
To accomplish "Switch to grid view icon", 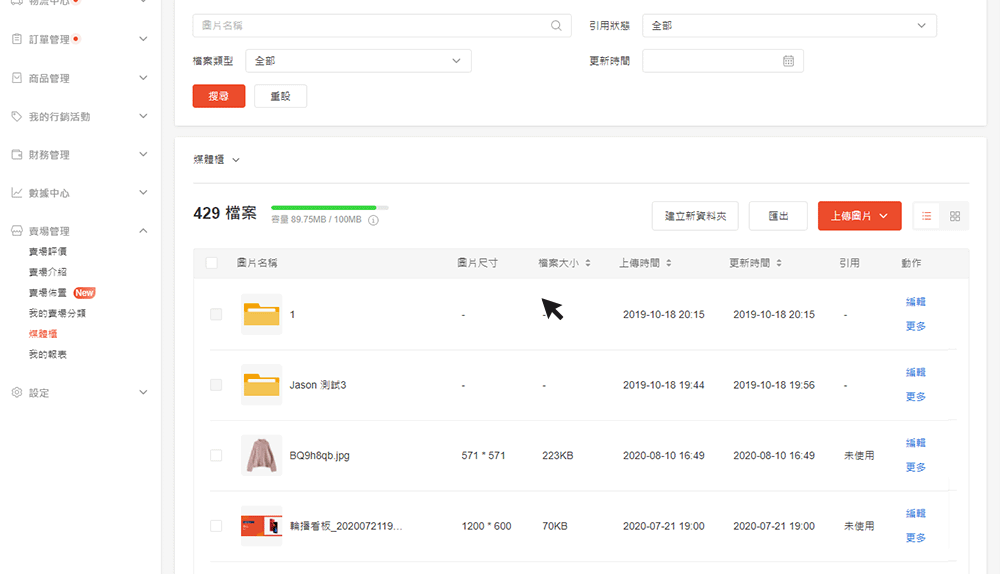I will (955, 216).
